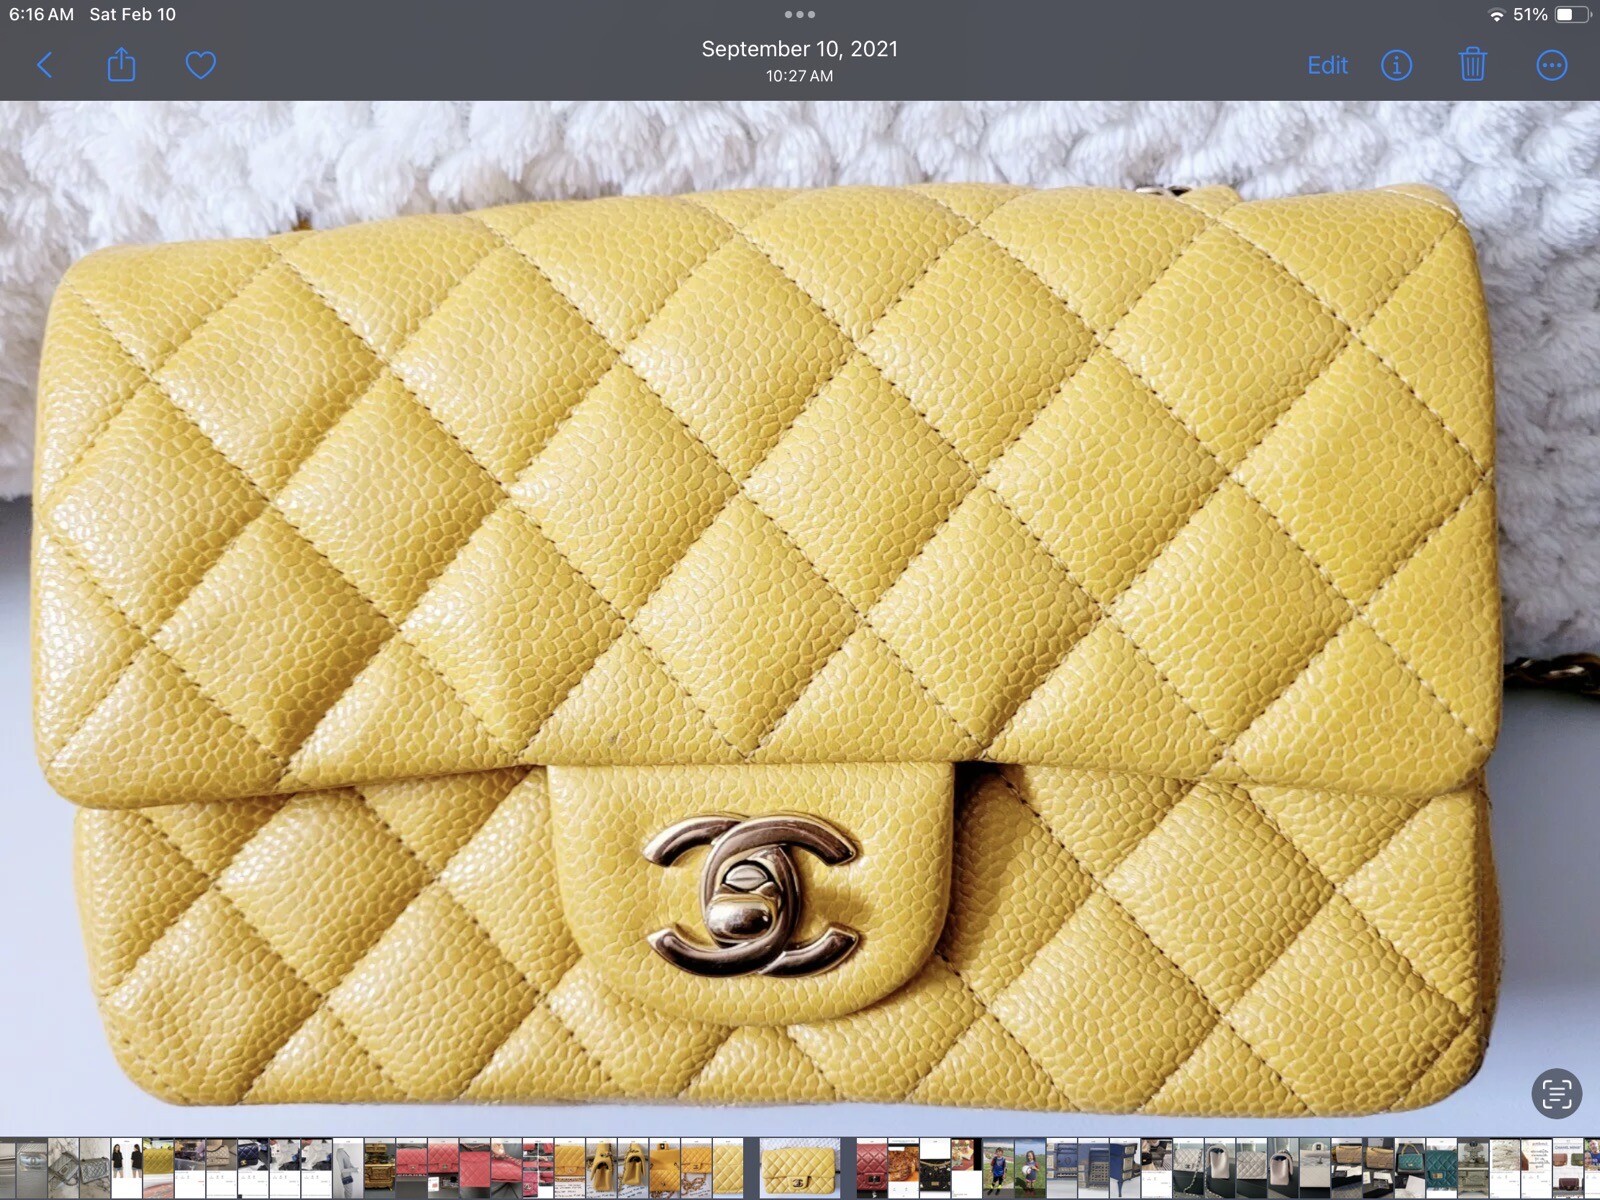Tap the three dots indicator at top center

pos(799,14)
